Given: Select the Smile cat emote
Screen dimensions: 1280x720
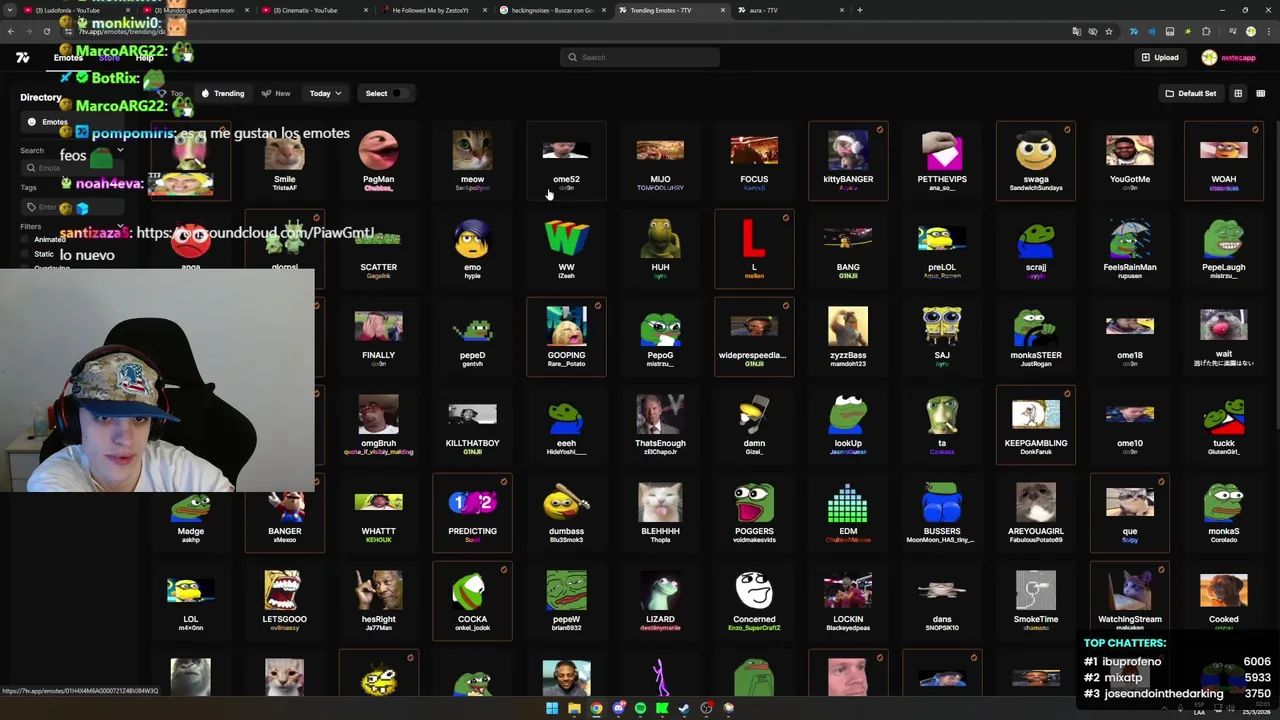Looking at the screenshot, I should tap(284, 161).
